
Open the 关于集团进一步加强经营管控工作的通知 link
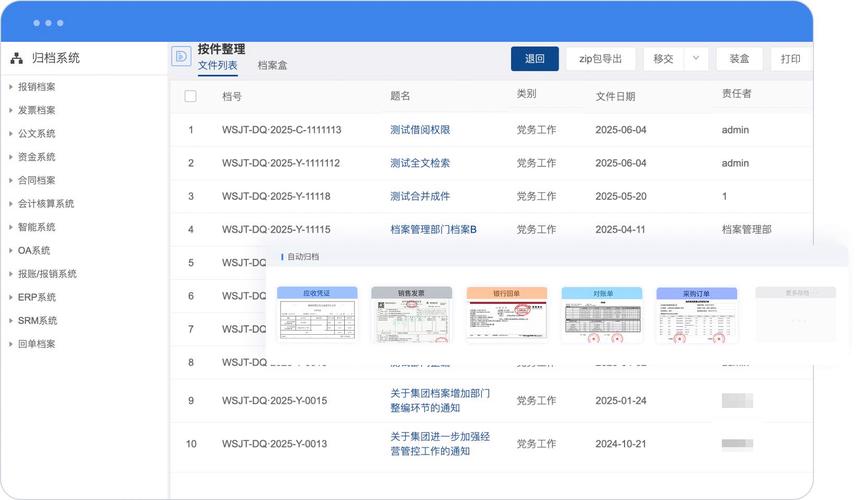(x=440, y=444)
